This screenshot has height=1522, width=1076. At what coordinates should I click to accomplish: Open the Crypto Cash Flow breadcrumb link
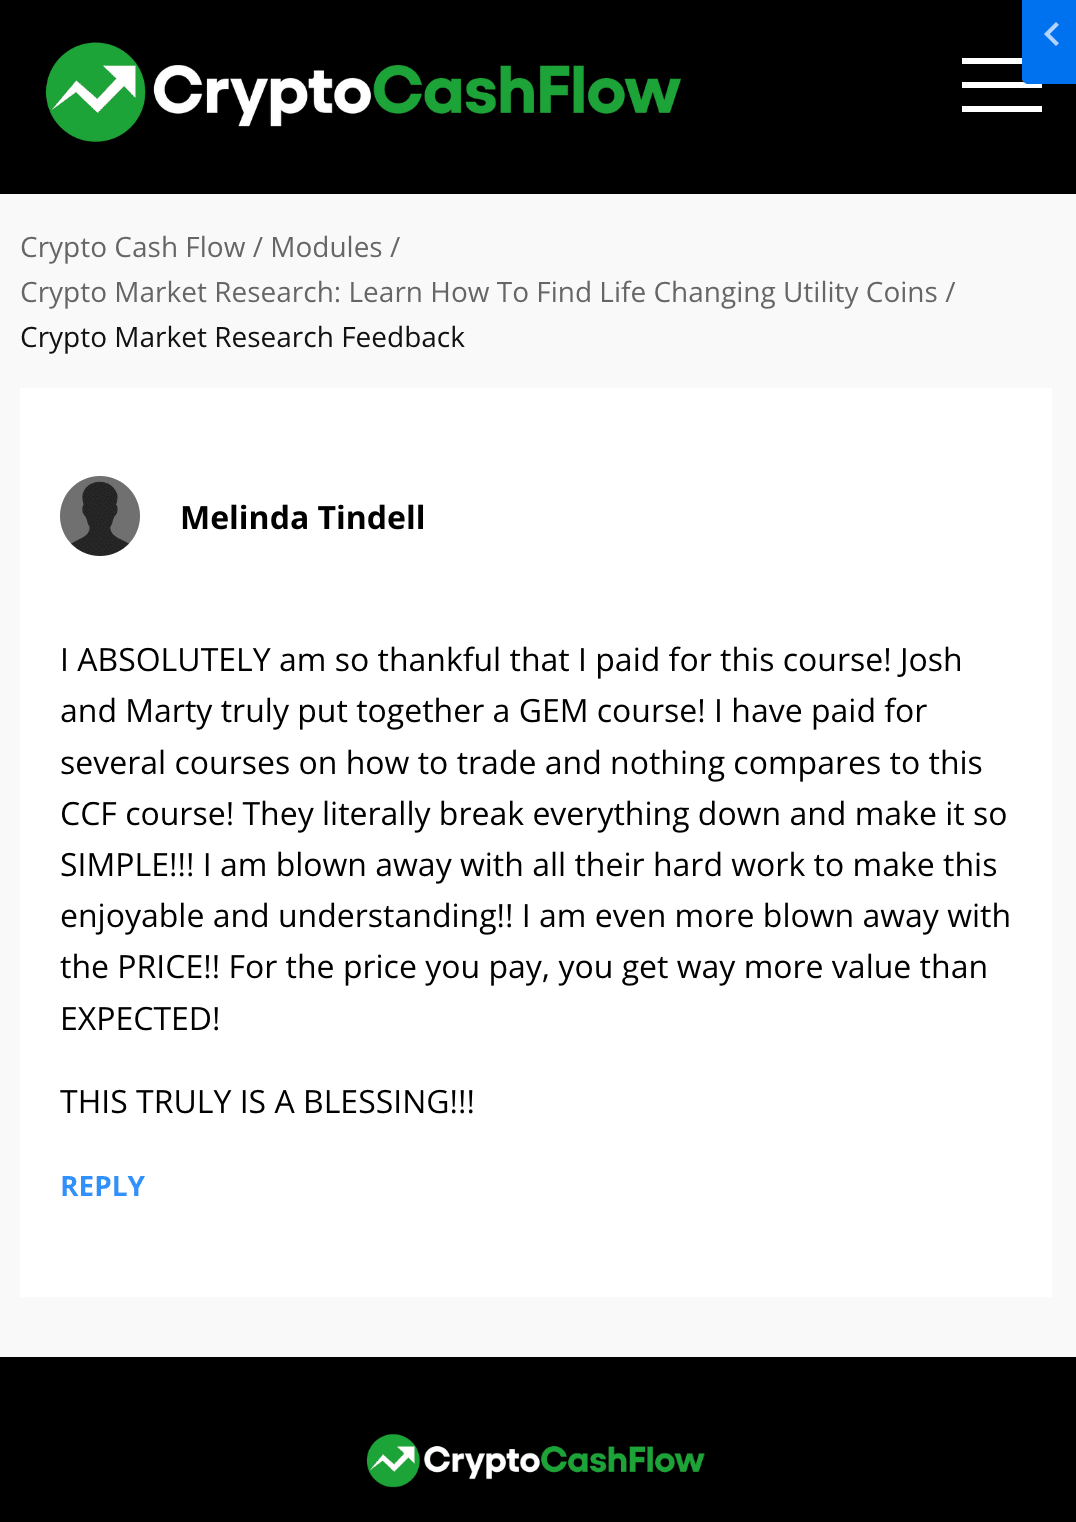click(x=132, y=247)
